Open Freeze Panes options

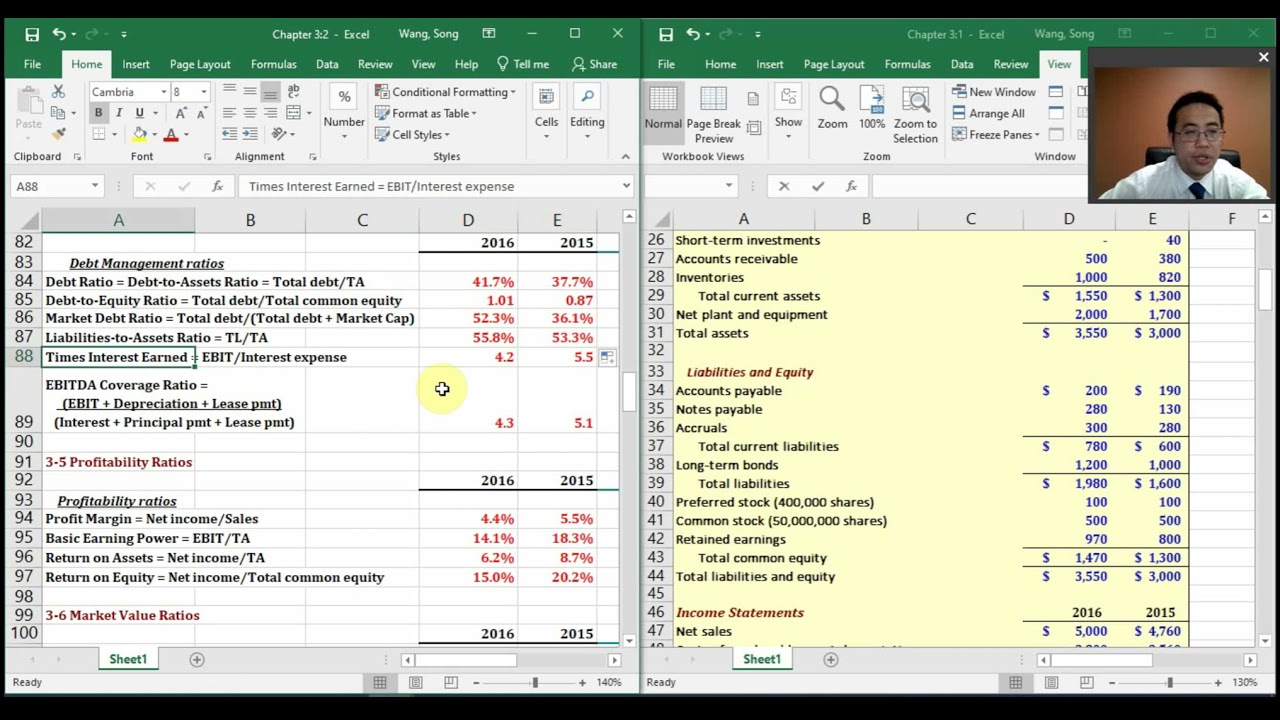pyautogui.click(x=996, y=135)
